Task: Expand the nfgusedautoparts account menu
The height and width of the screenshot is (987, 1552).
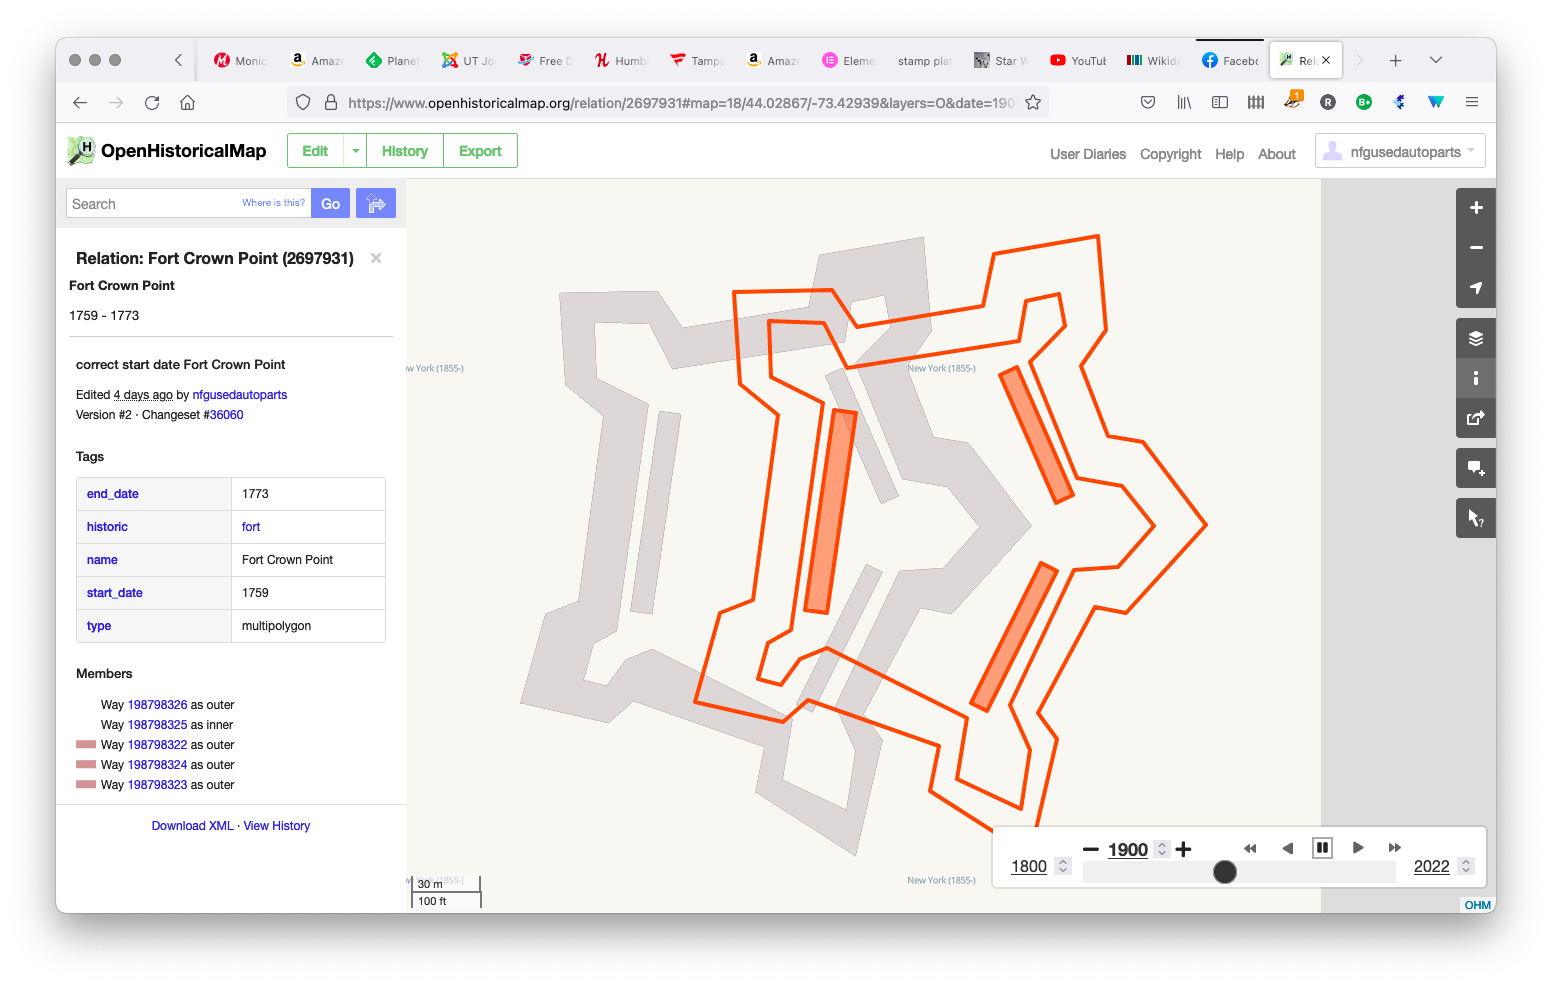Action: coord(1399,150)
